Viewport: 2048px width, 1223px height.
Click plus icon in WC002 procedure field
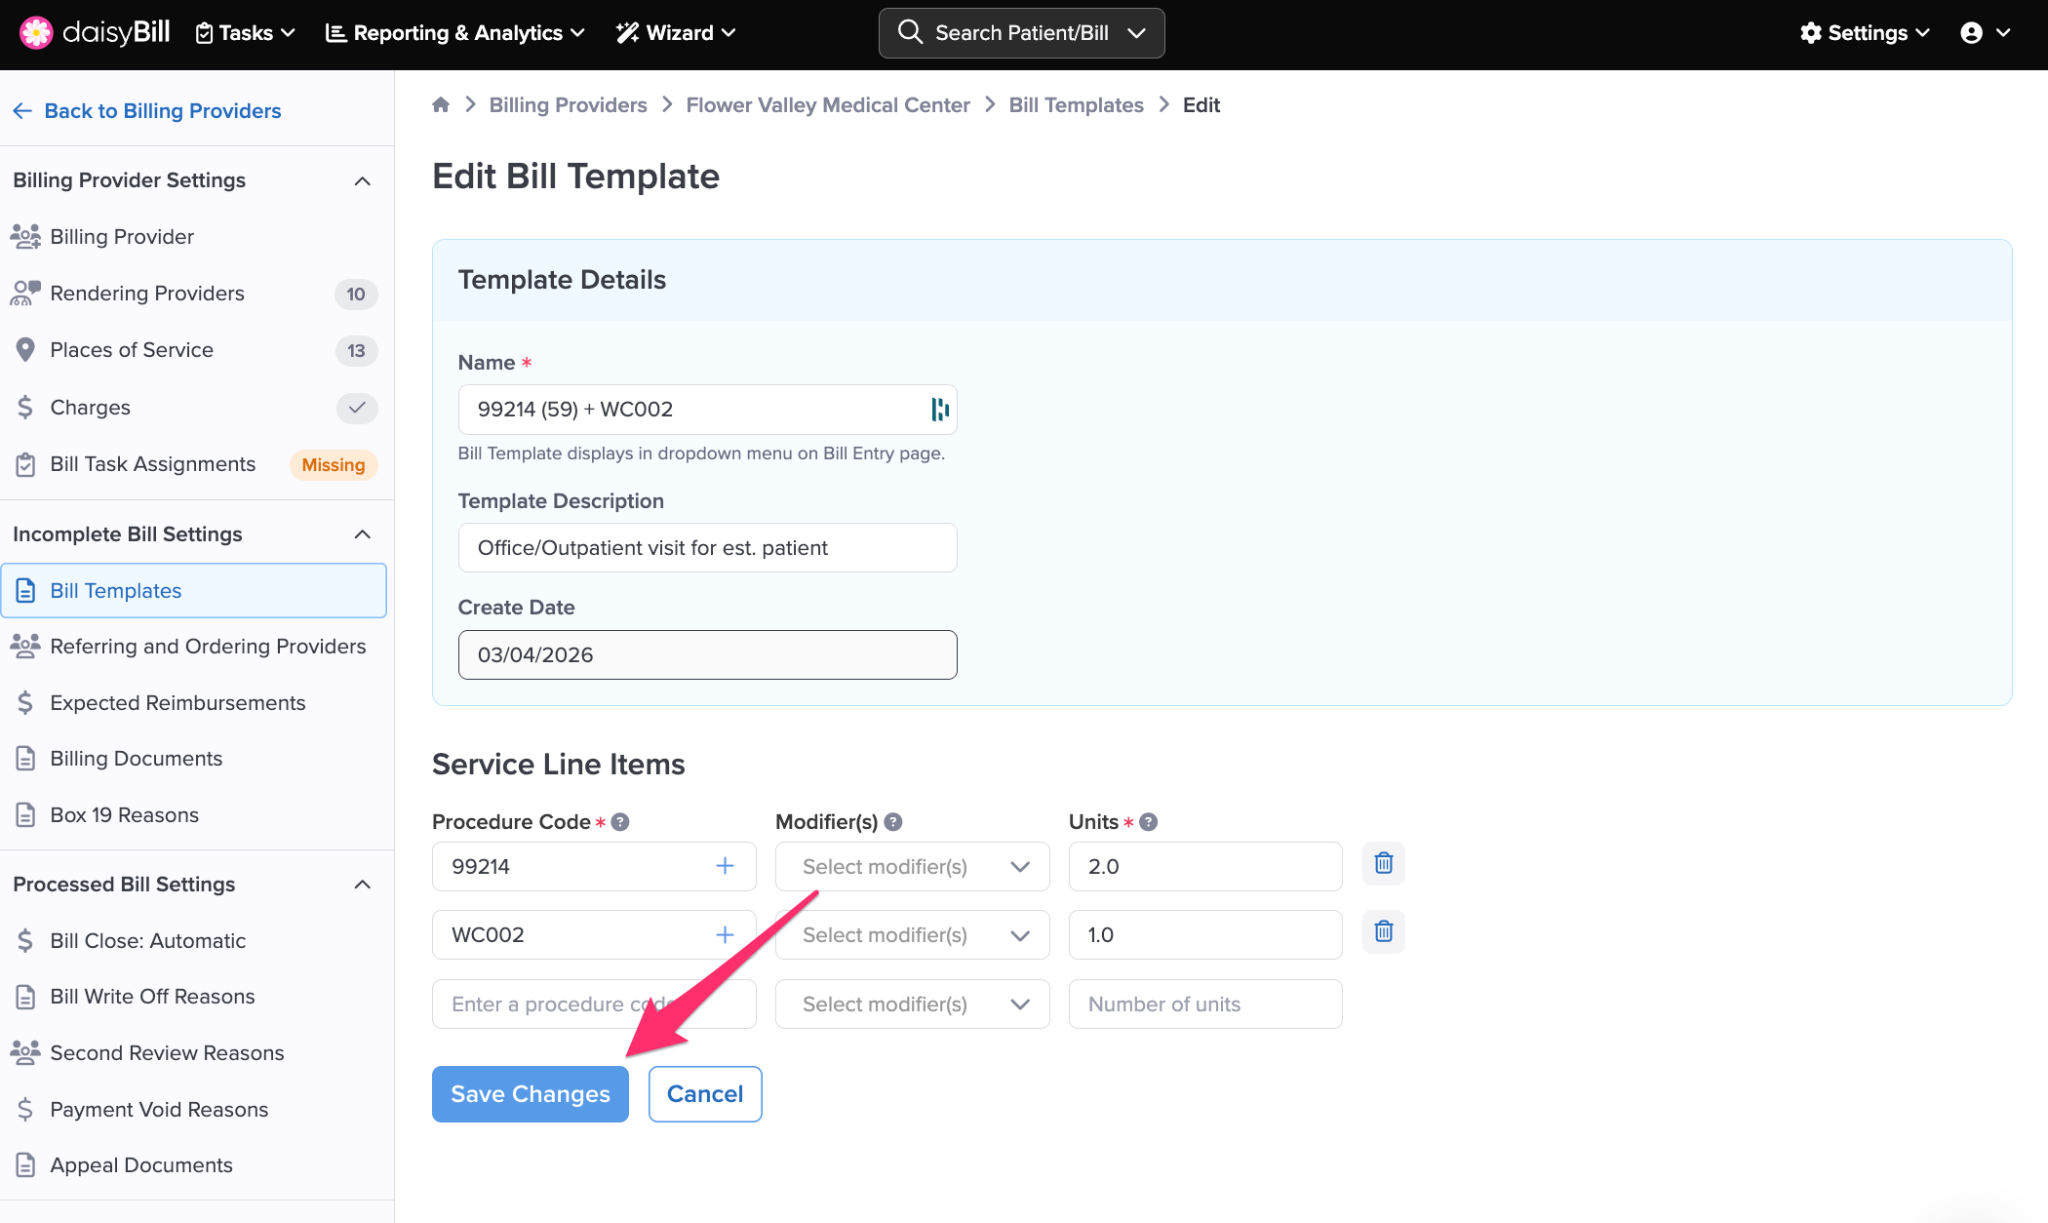pyautogui.click(x=725, y=935)
